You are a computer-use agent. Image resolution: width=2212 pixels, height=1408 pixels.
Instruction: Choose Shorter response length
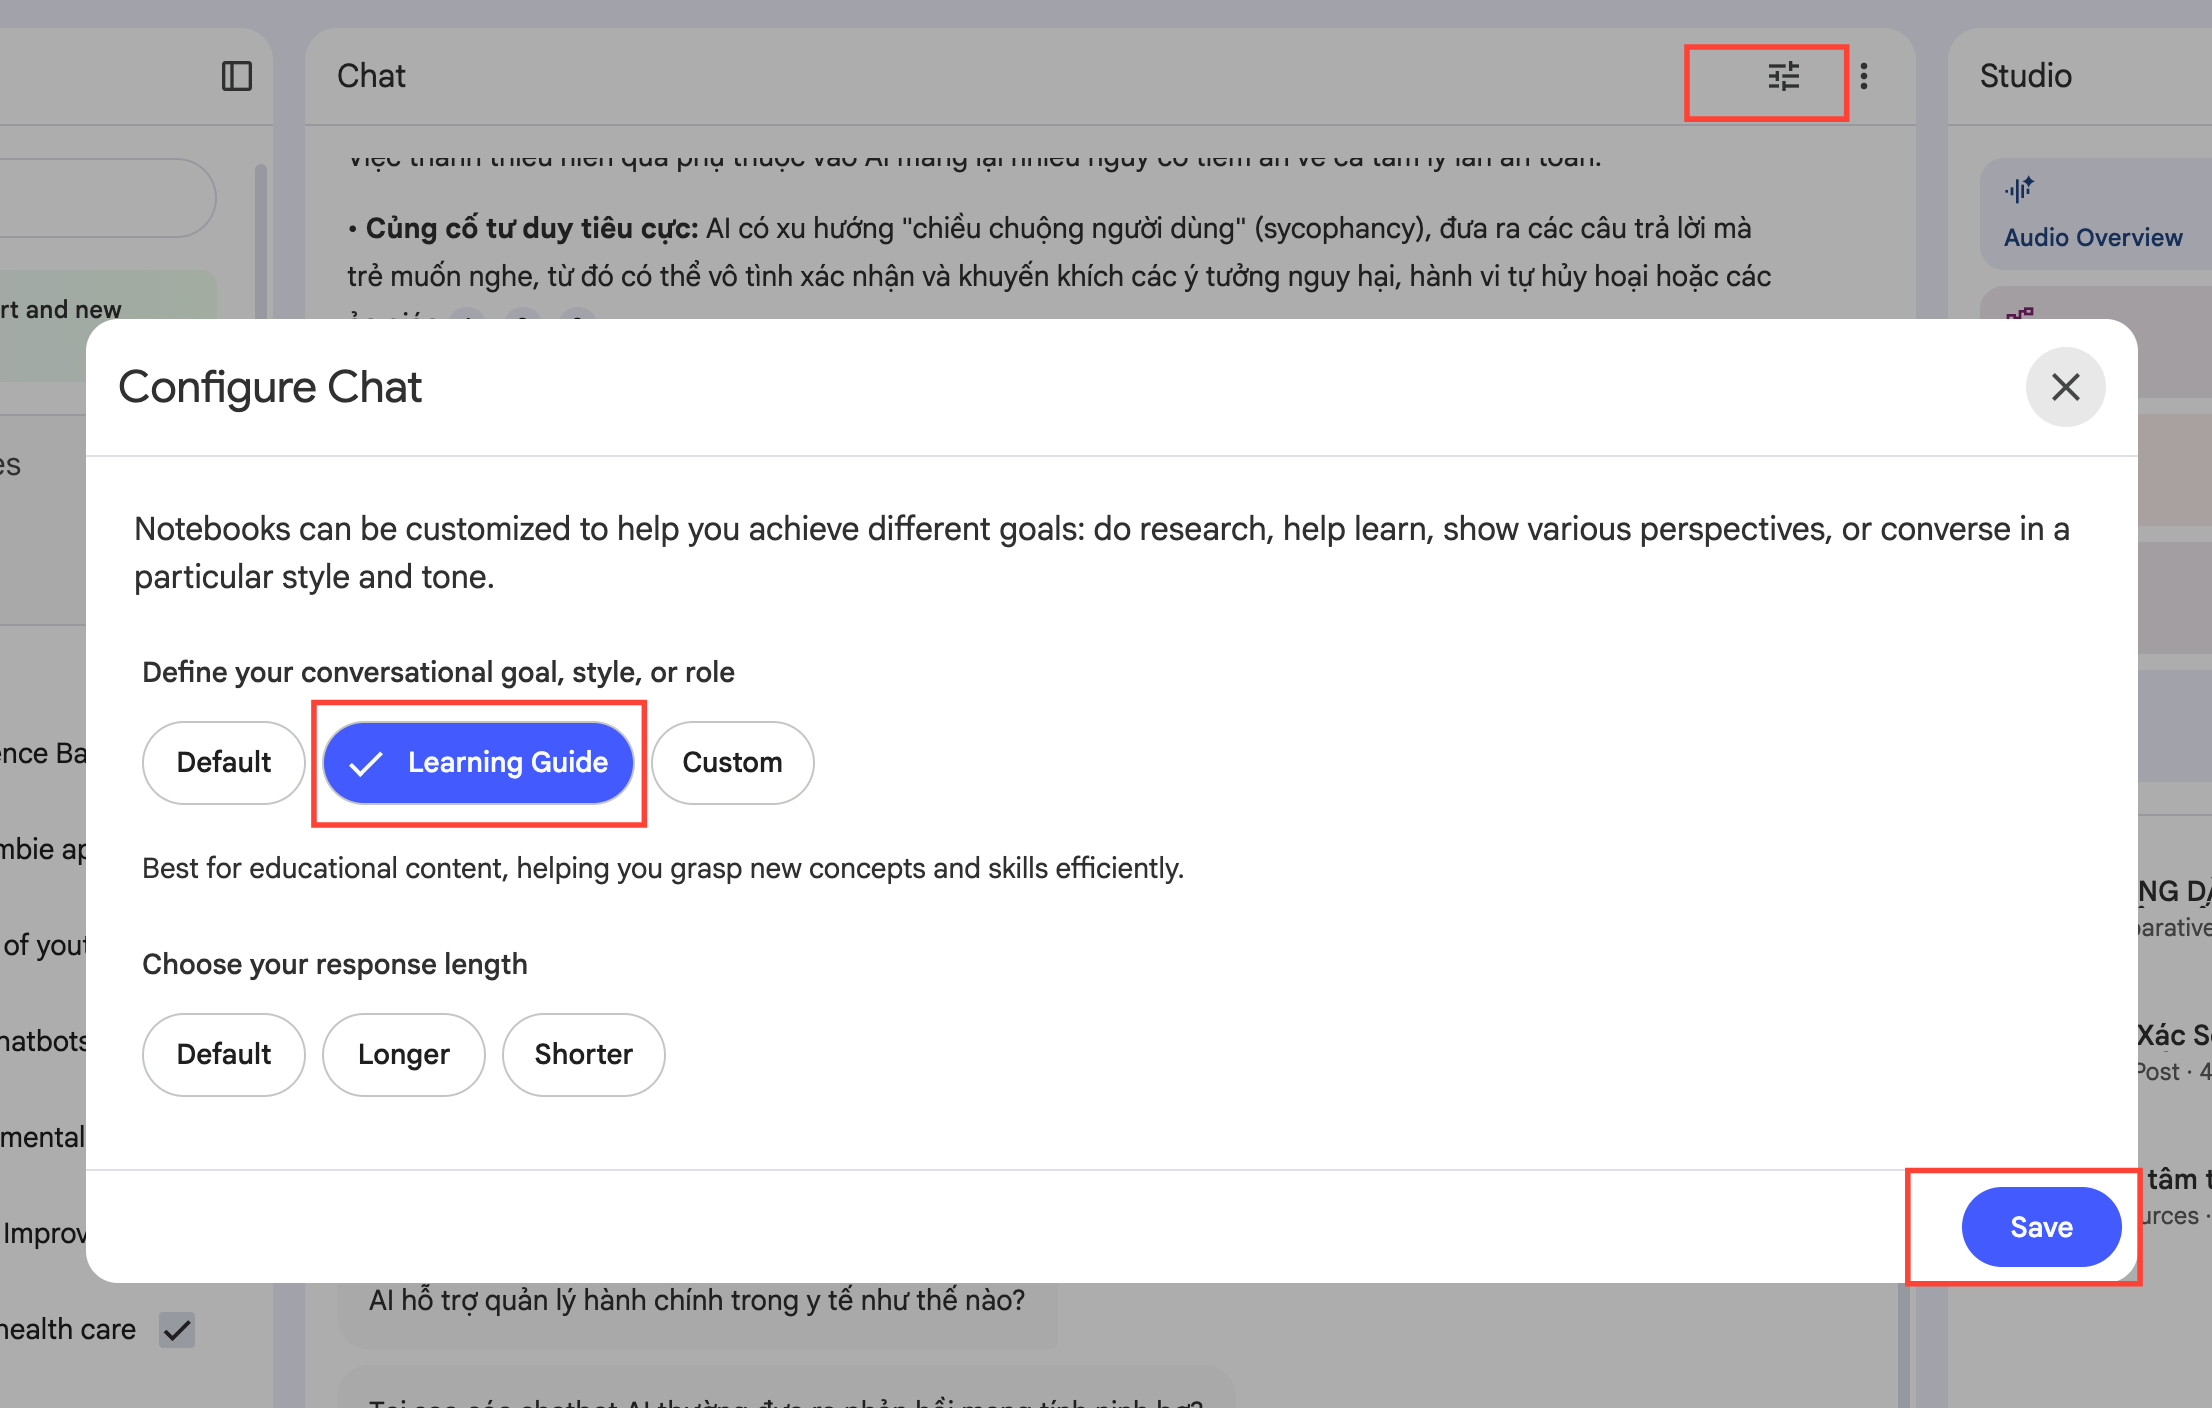pyautogui.click(x=583, y=1055)
